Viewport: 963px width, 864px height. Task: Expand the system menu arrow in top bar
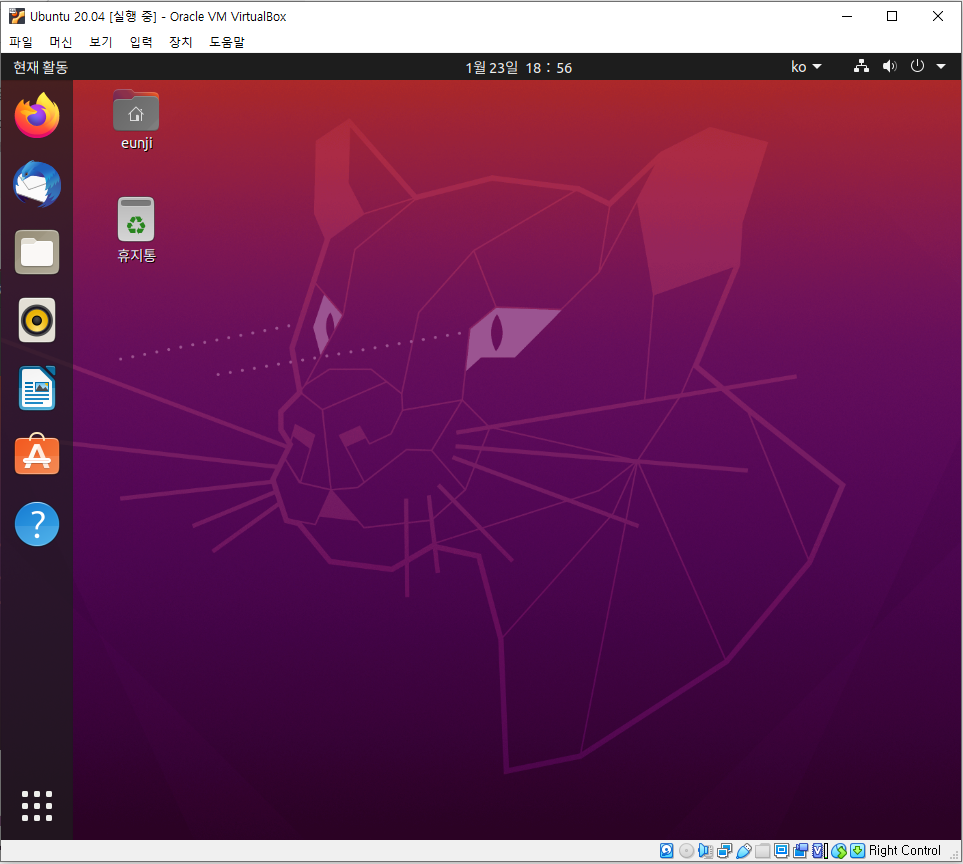pyautogui.click(x=941, y=66)
